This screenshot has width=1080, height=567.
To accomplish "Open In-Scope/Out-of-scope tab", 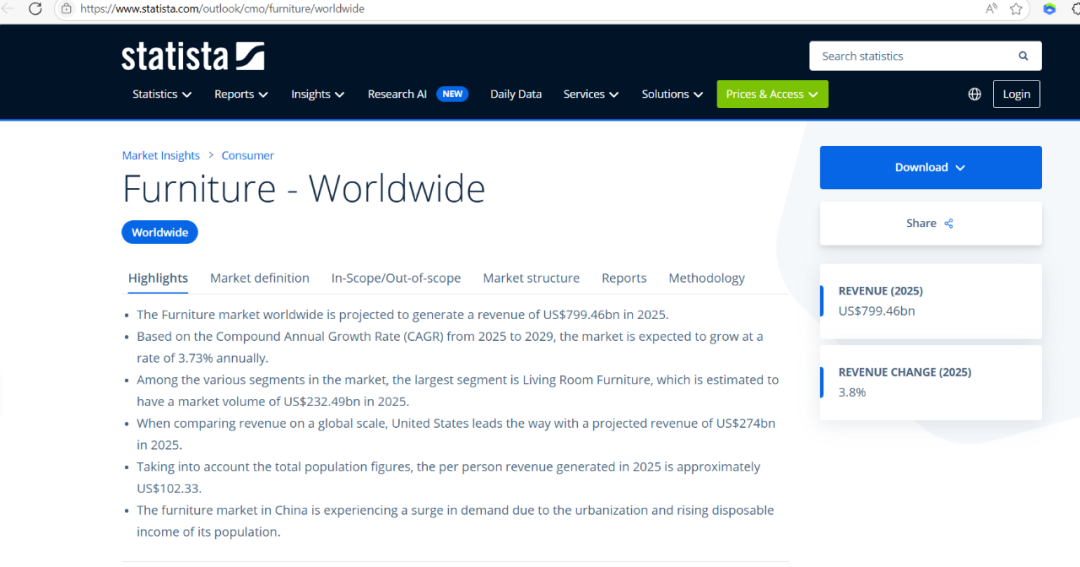I will click(396, 278).
